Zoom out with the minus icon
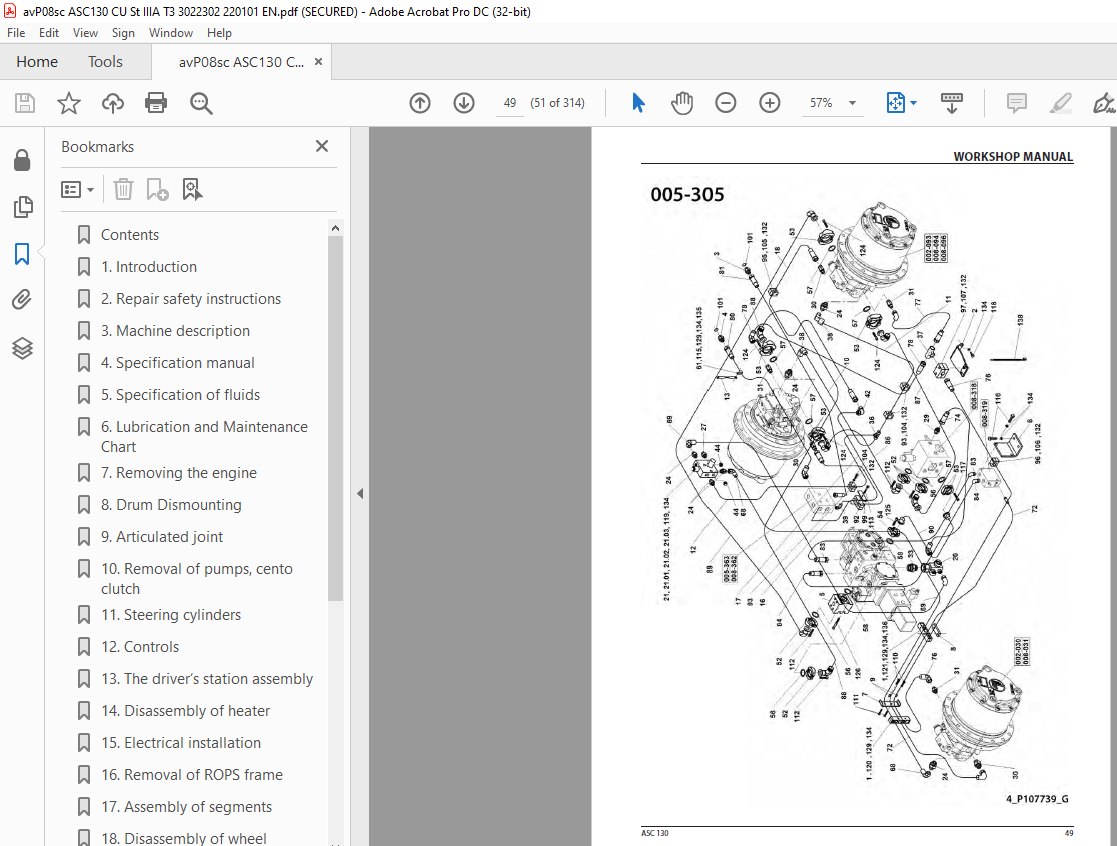Image resolution: width=1117 pixels, height=846 pixels. (726, 103)
